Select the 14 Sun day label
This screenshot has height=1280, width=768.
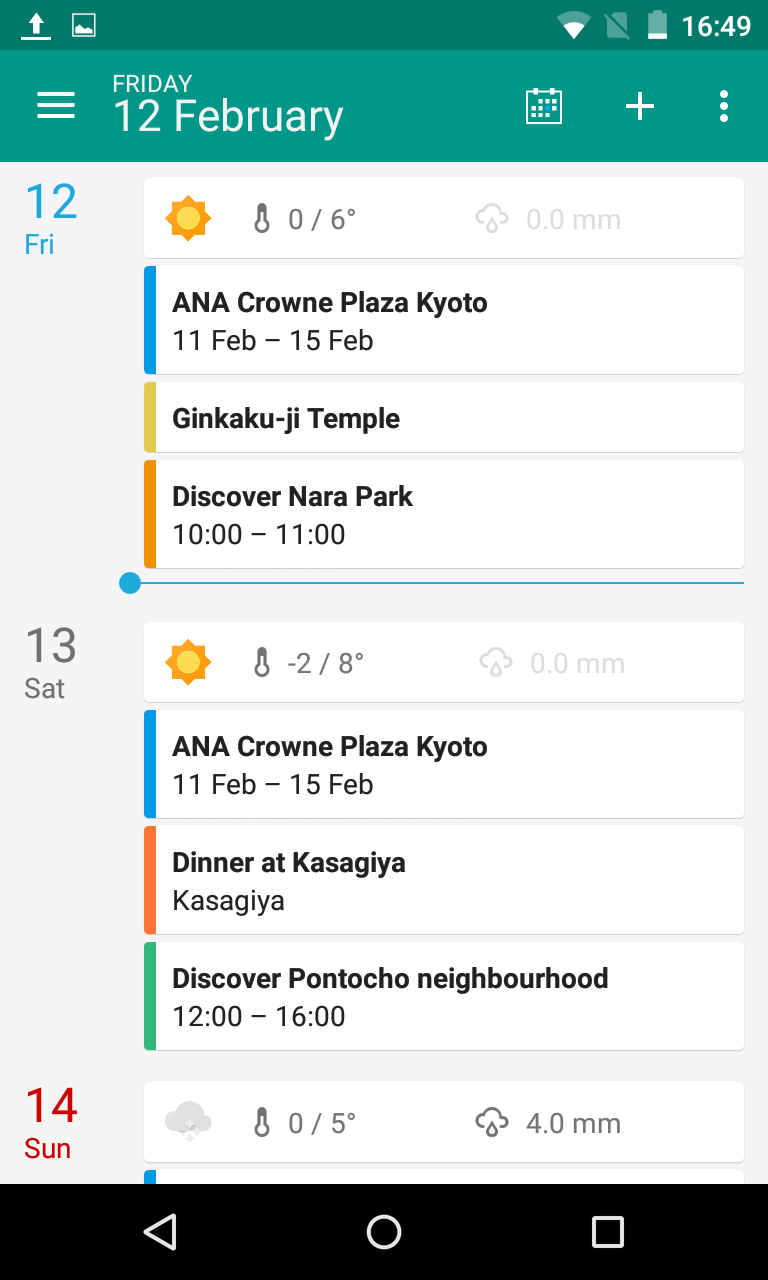pyautogui.click(x=50, y=1120)
